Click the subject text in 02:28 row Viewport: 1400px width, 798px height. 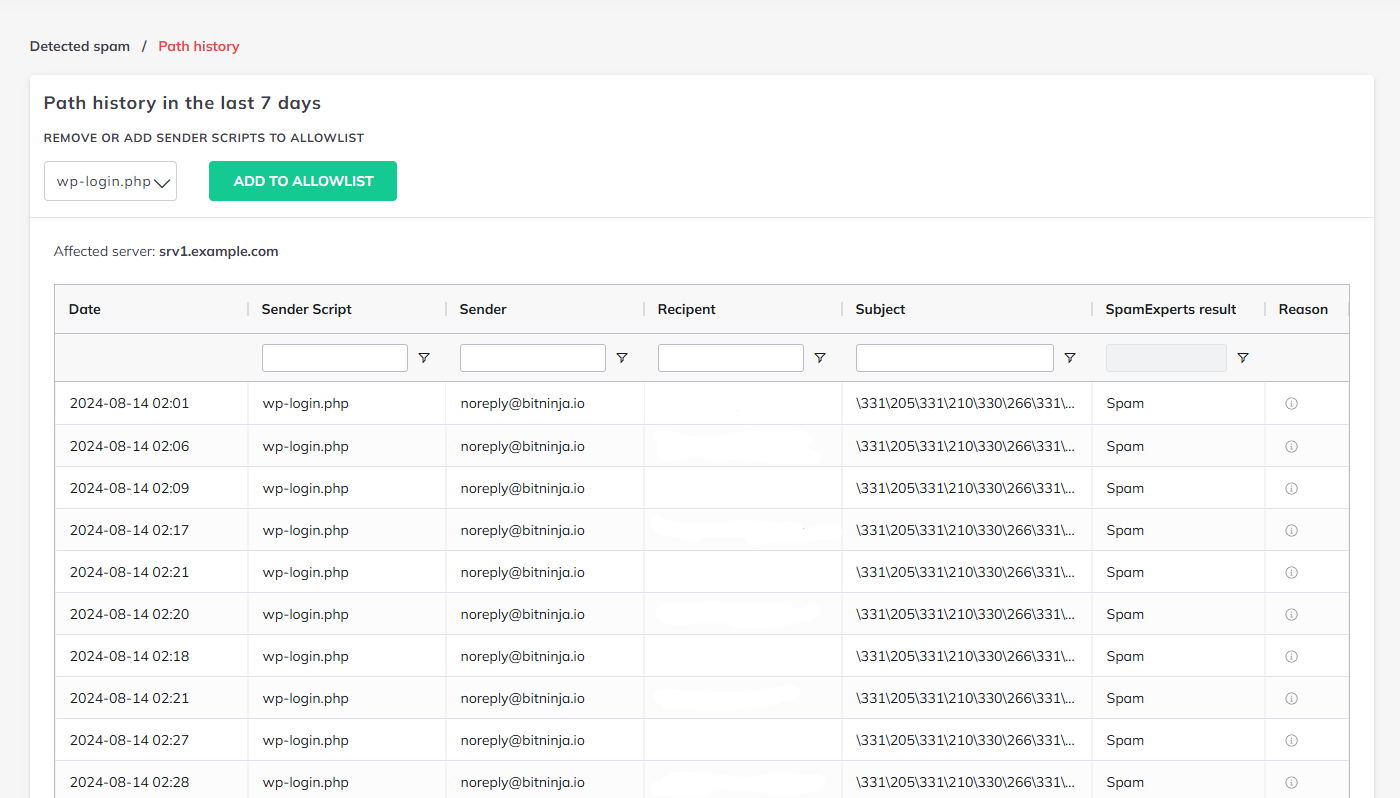[966, 782]
